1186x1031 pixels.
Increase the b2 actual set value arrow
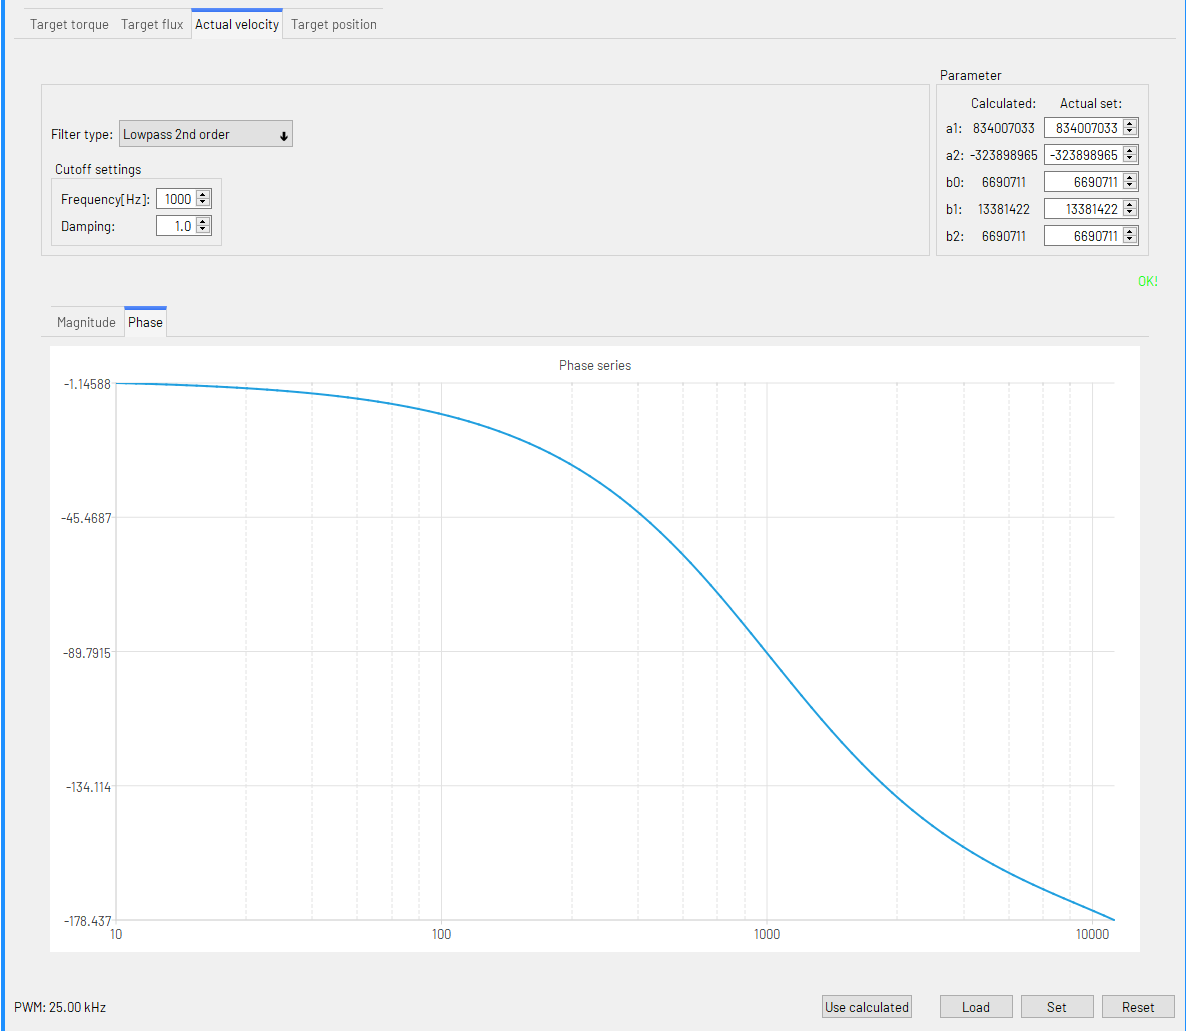click(1130, 232)
